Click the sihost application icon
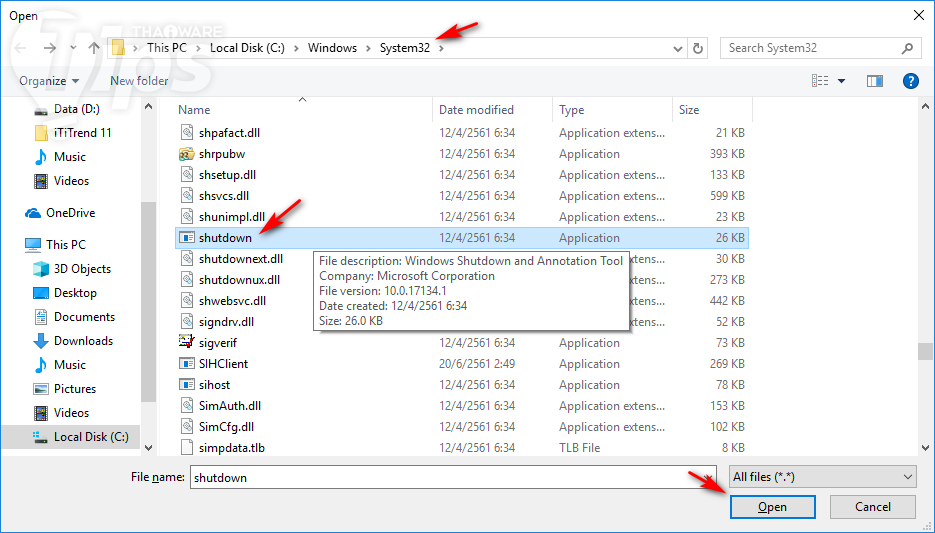This screenshot has height=533, width=935. pyautogui.click(x=187, y=385)
